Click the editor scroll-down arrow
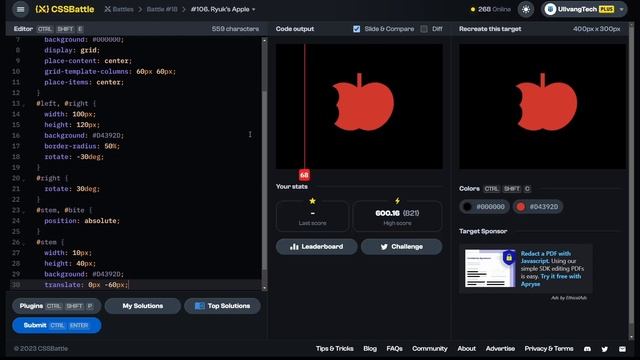640x360 pixels. coord(264,288)
